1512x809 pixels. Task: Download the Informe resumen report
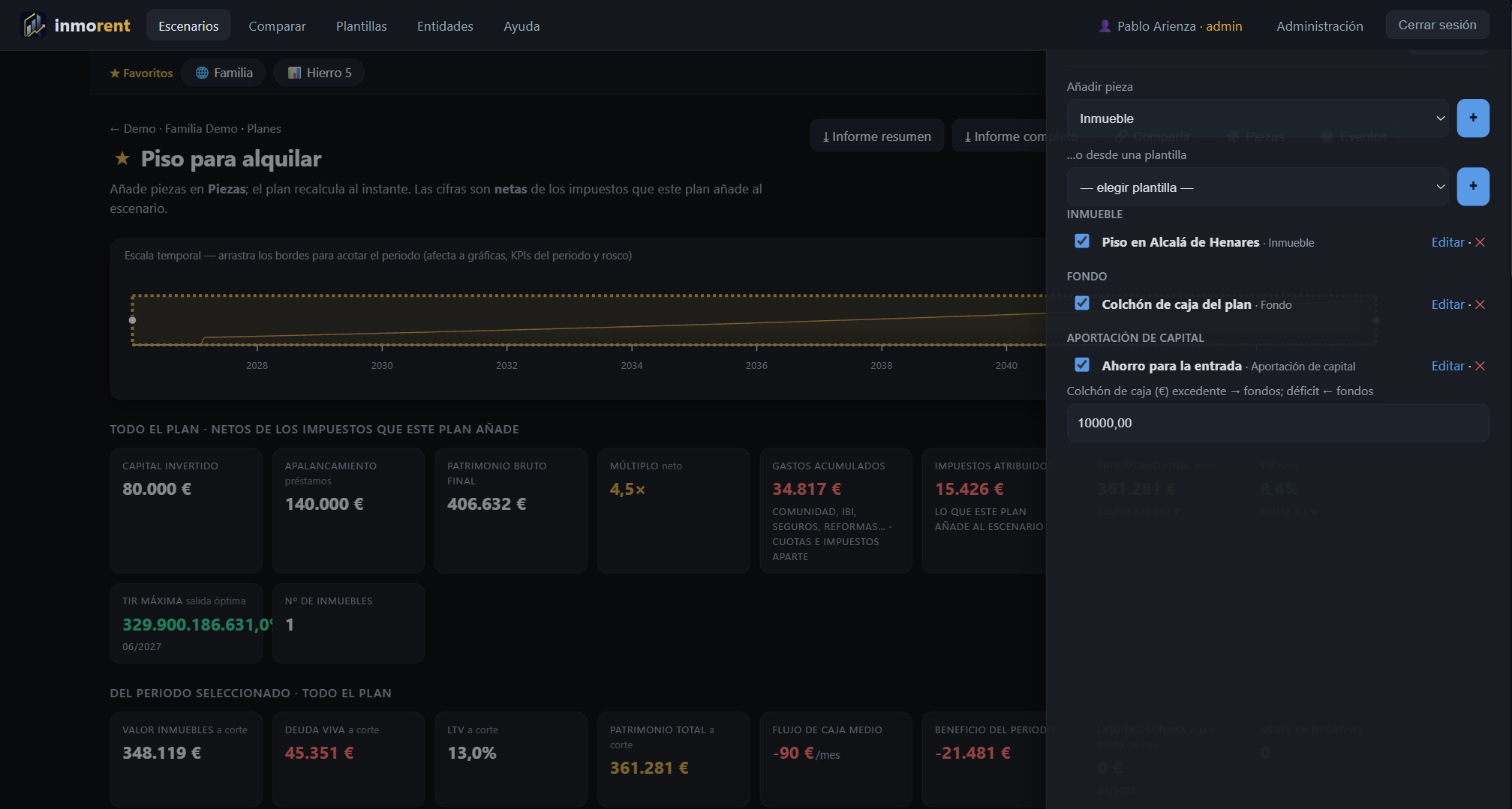point(877,136)
